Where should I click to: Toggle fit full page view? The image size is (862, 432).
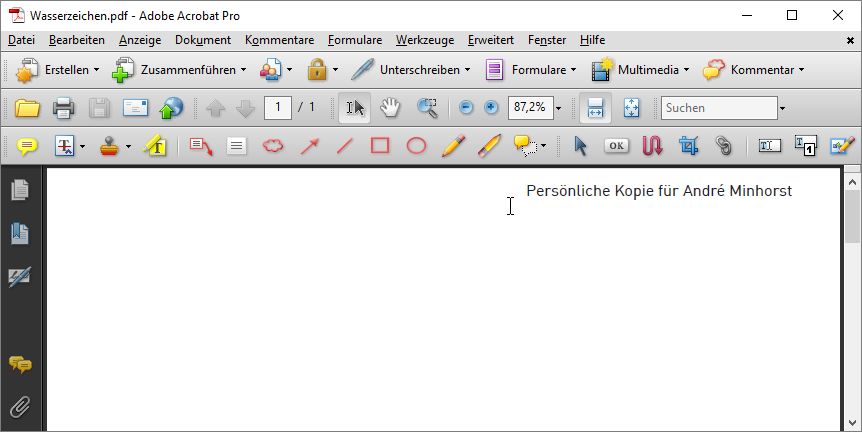click(631, 107)
